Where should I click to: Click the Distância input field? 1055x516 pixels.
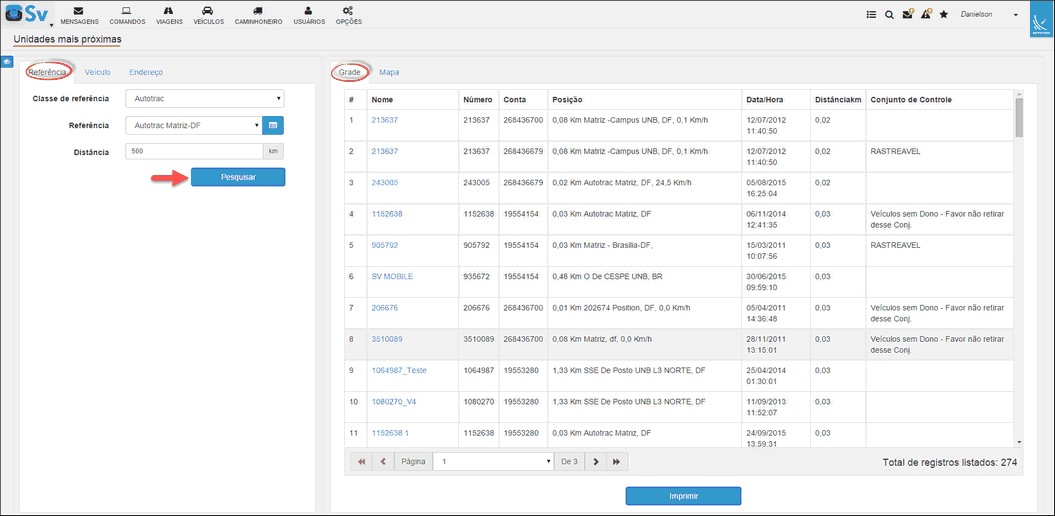pos(194,151)
